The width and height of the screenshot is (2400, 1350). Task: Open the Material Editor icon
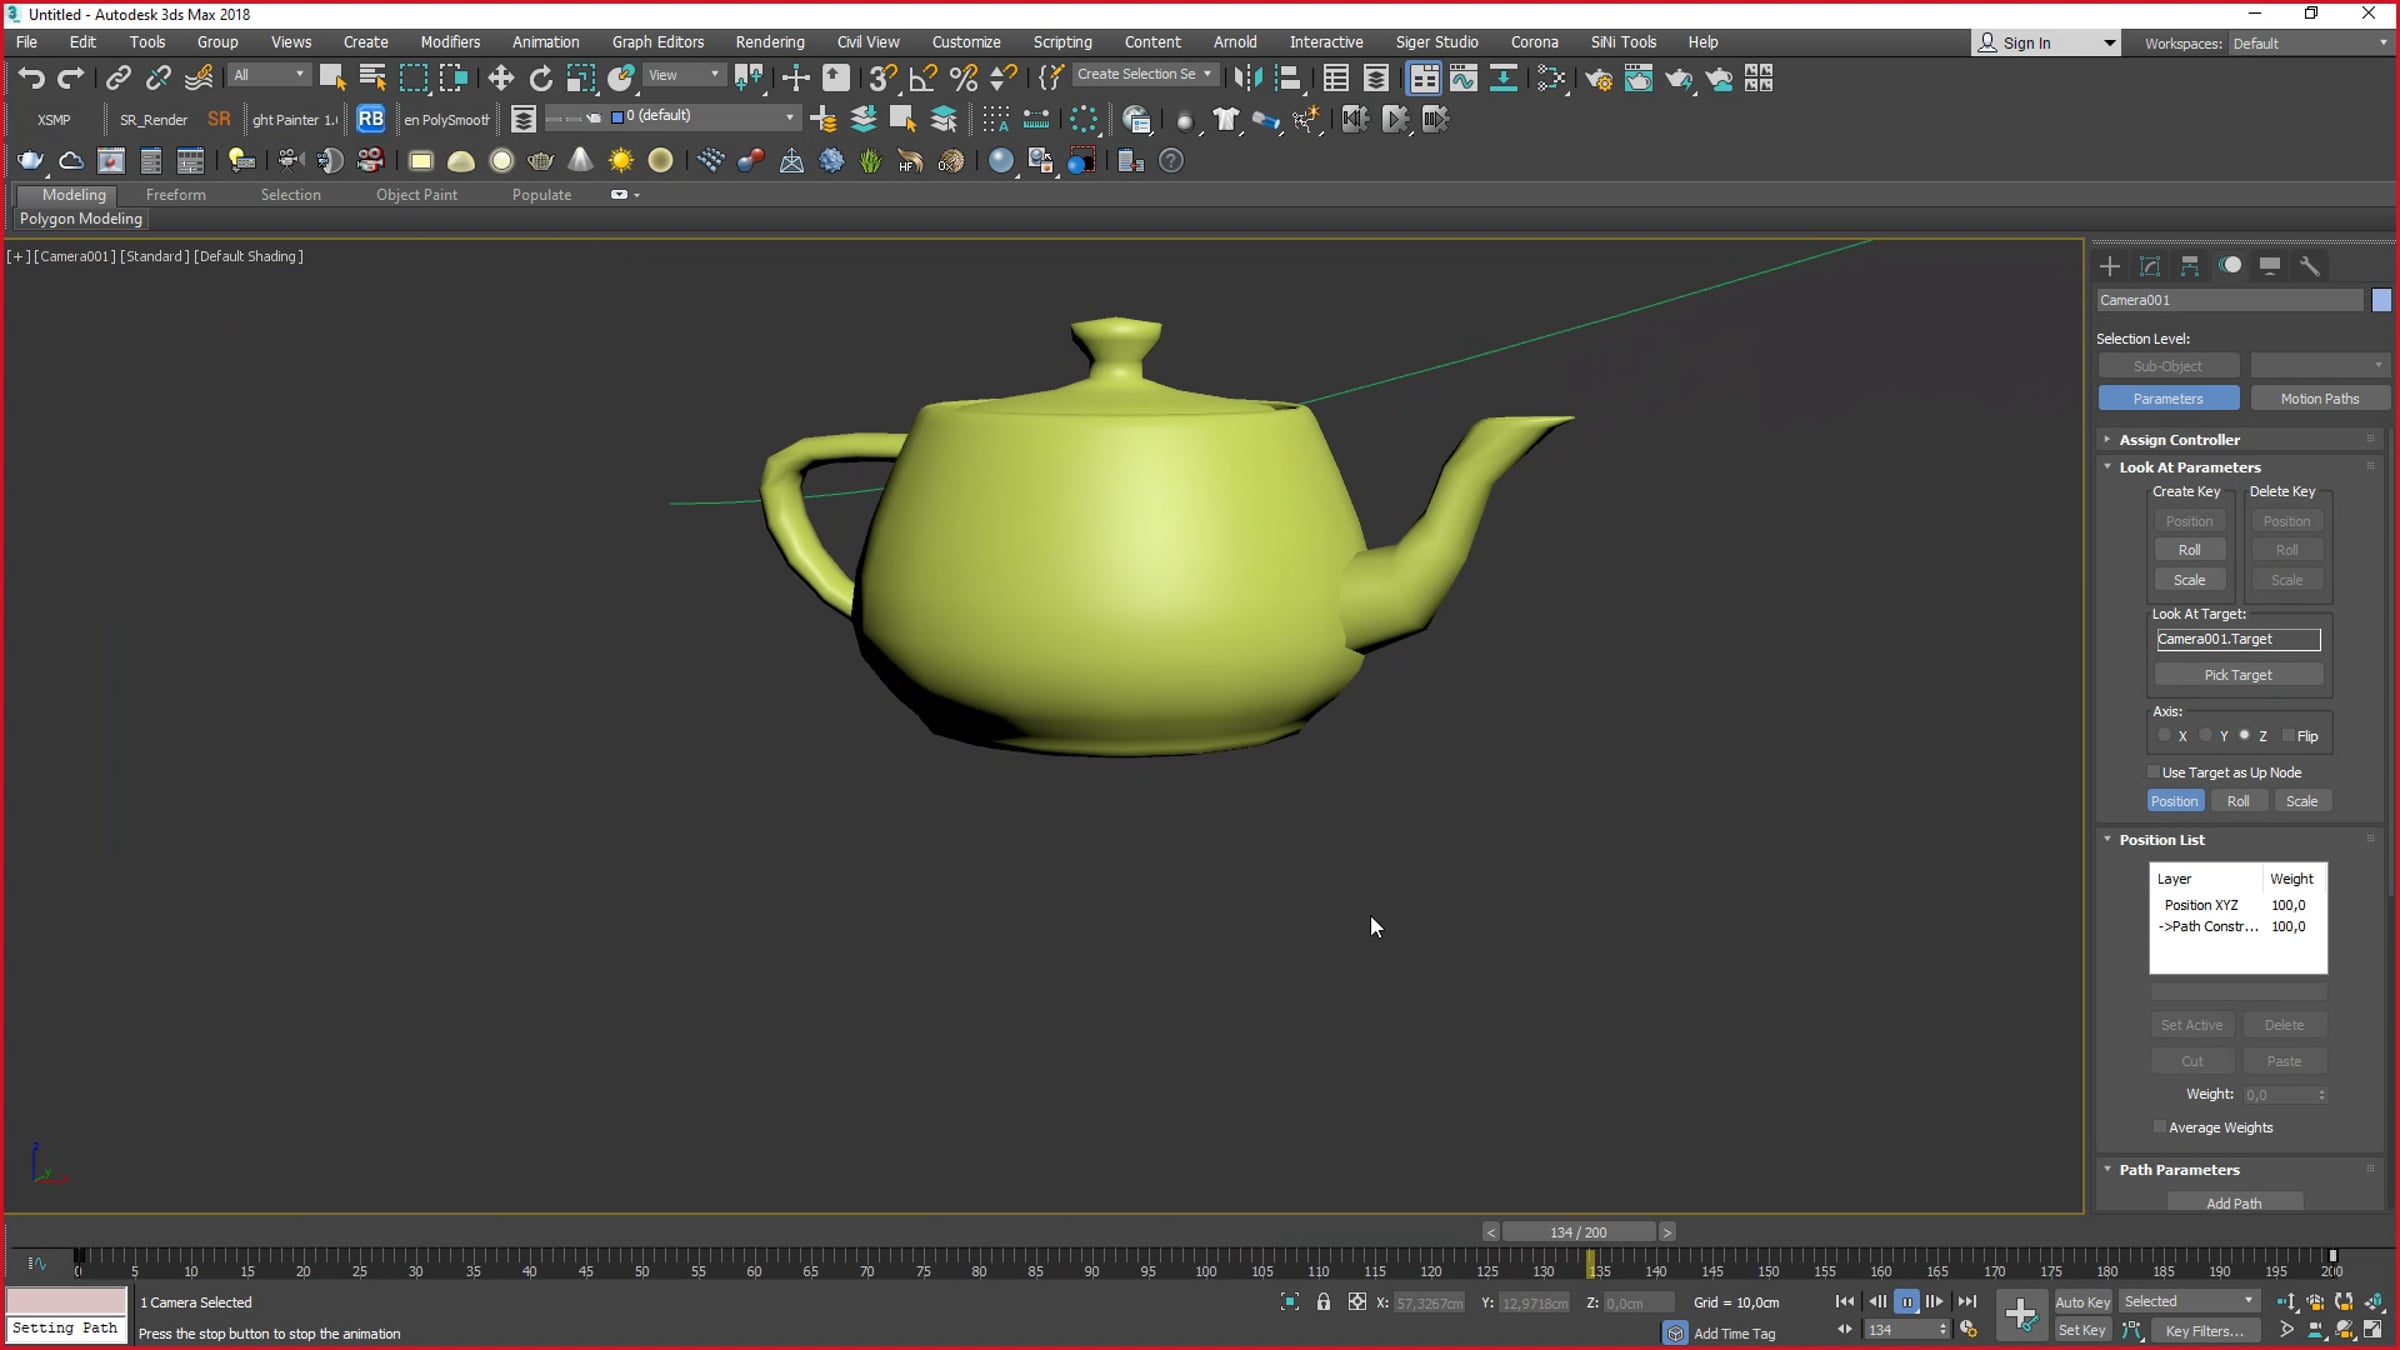1551,78
